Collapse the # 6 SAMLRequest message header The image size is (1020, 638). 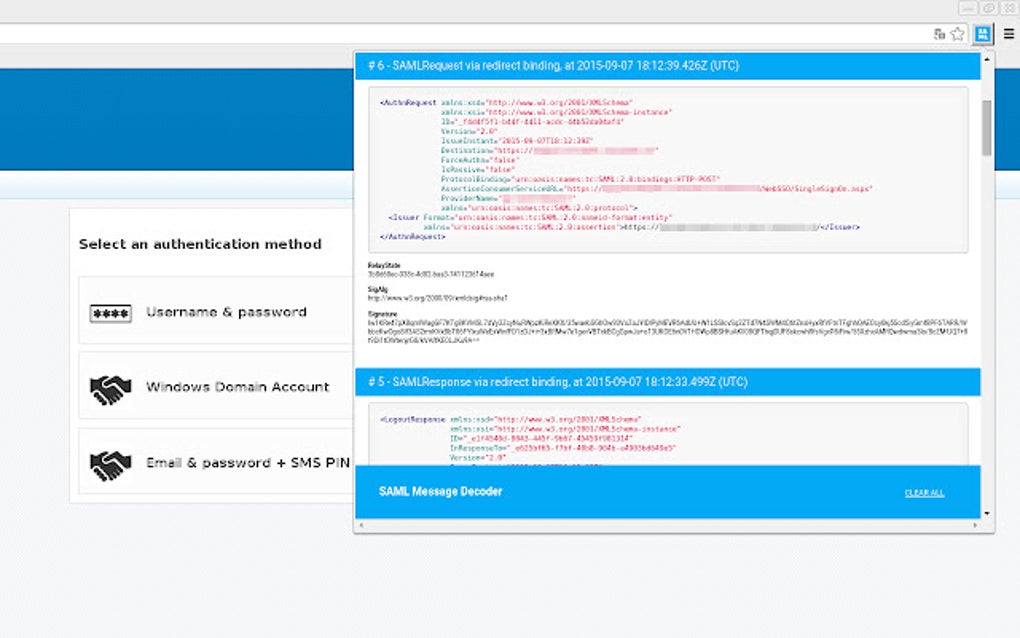(668, 65)
